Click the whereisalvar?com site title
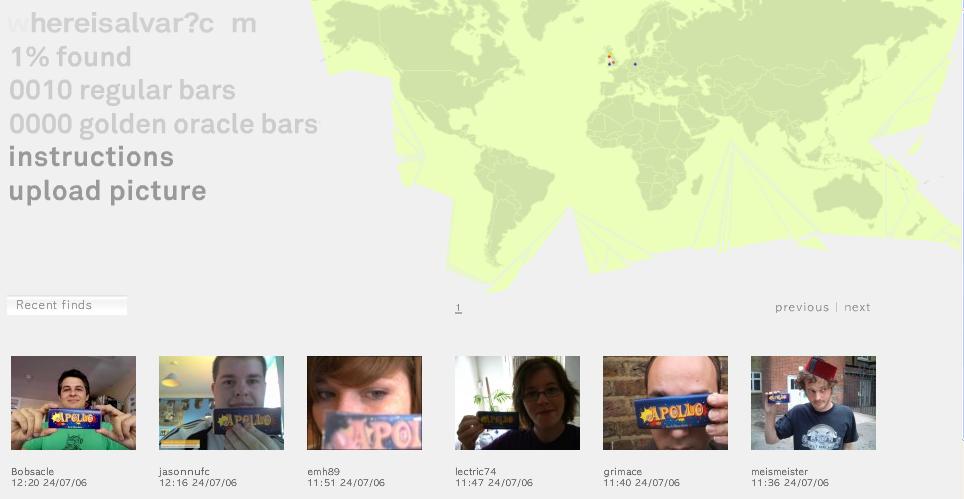This screenshot has height=499, width=964. [133, 23]
